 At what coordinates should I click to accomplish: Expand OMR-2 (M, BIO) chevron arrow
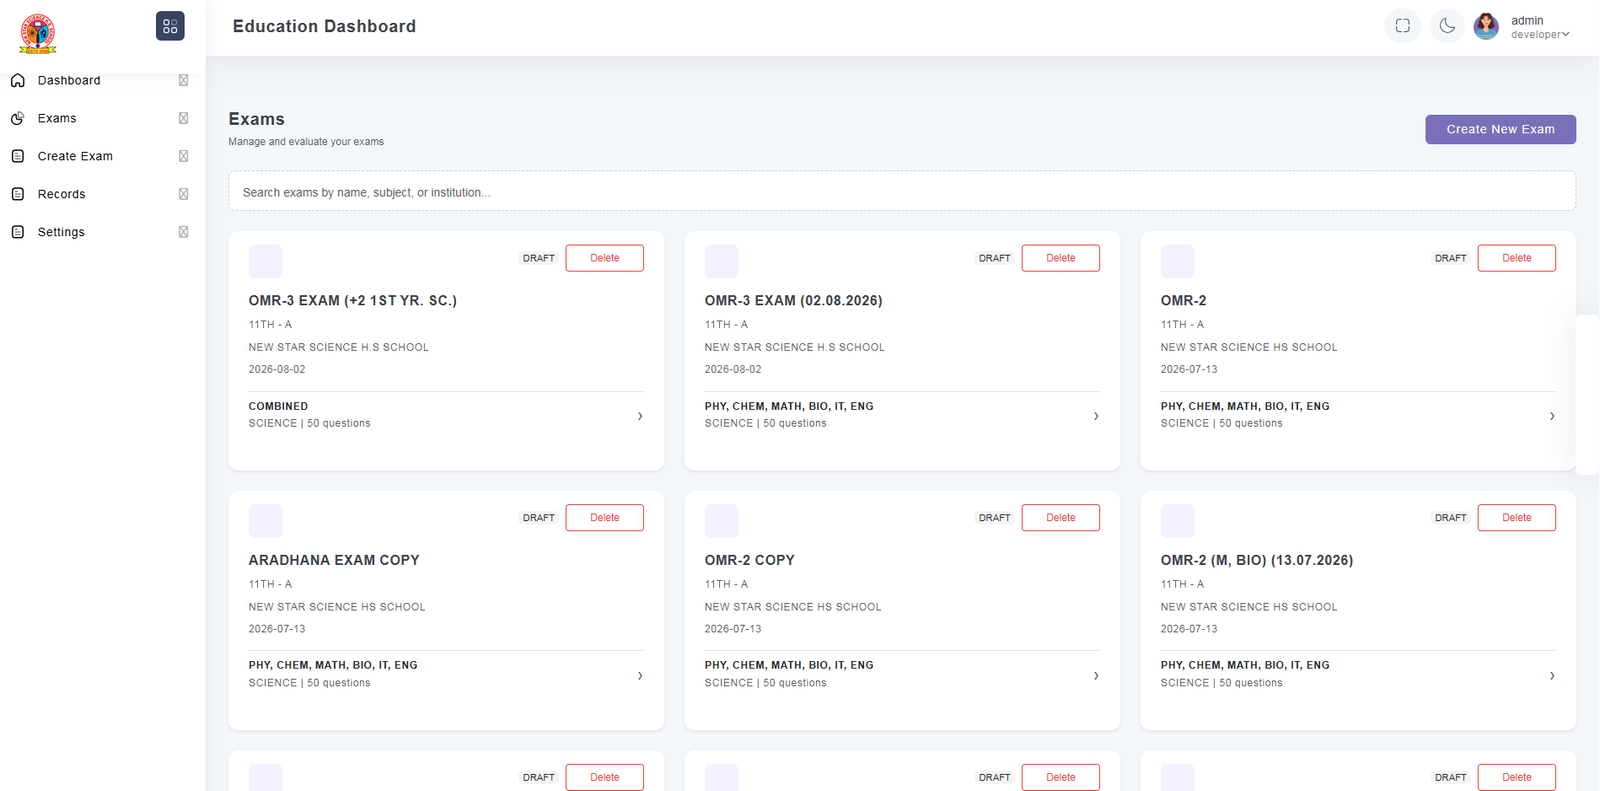coord(1552,676)
